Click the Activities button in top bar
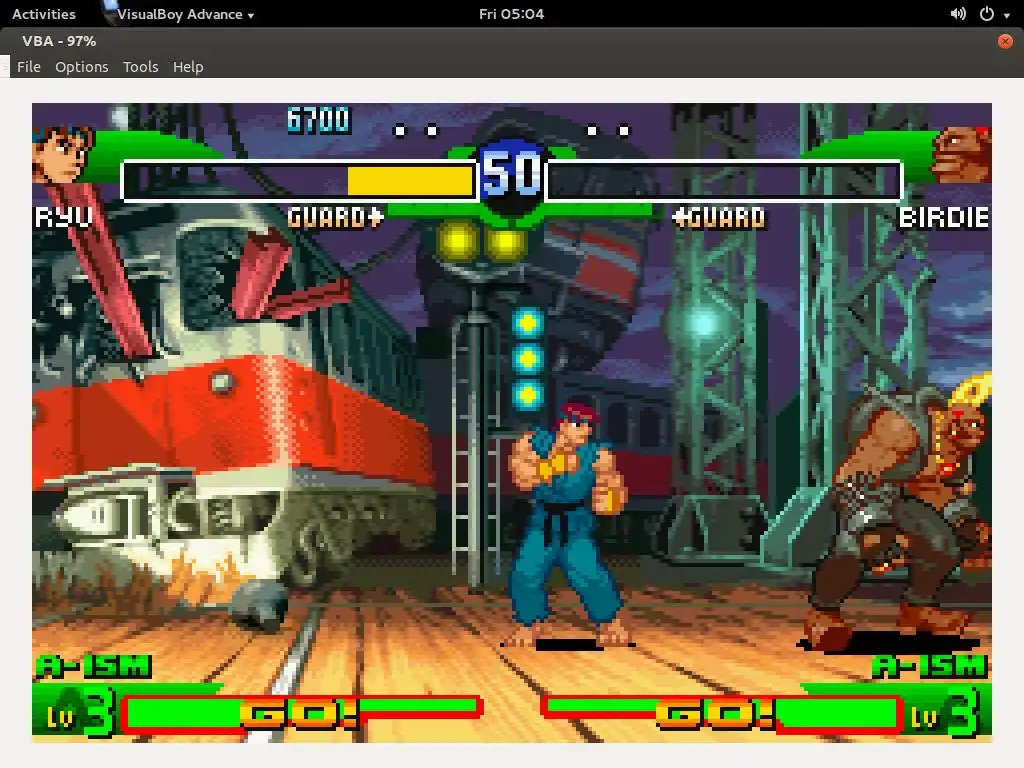This screenshot has width=1024, height=768. click(44, 14)
